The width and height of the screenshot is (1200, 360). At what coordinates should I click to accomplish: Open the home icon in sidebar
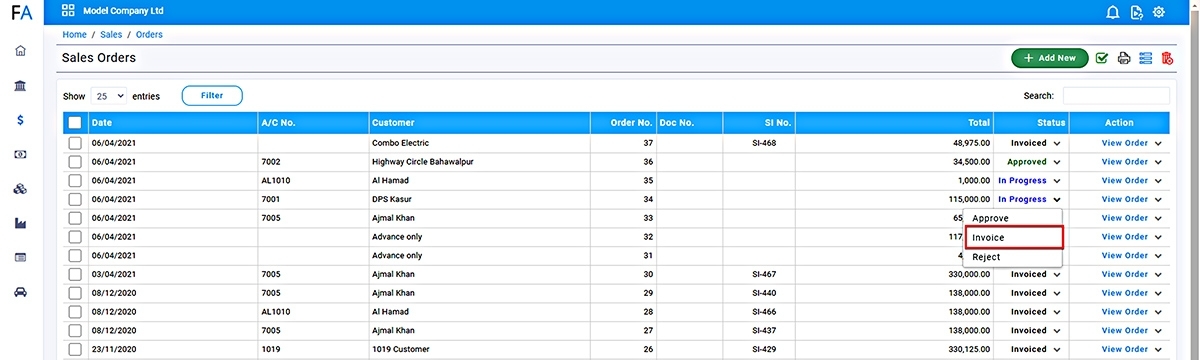(x=20, y=51)
